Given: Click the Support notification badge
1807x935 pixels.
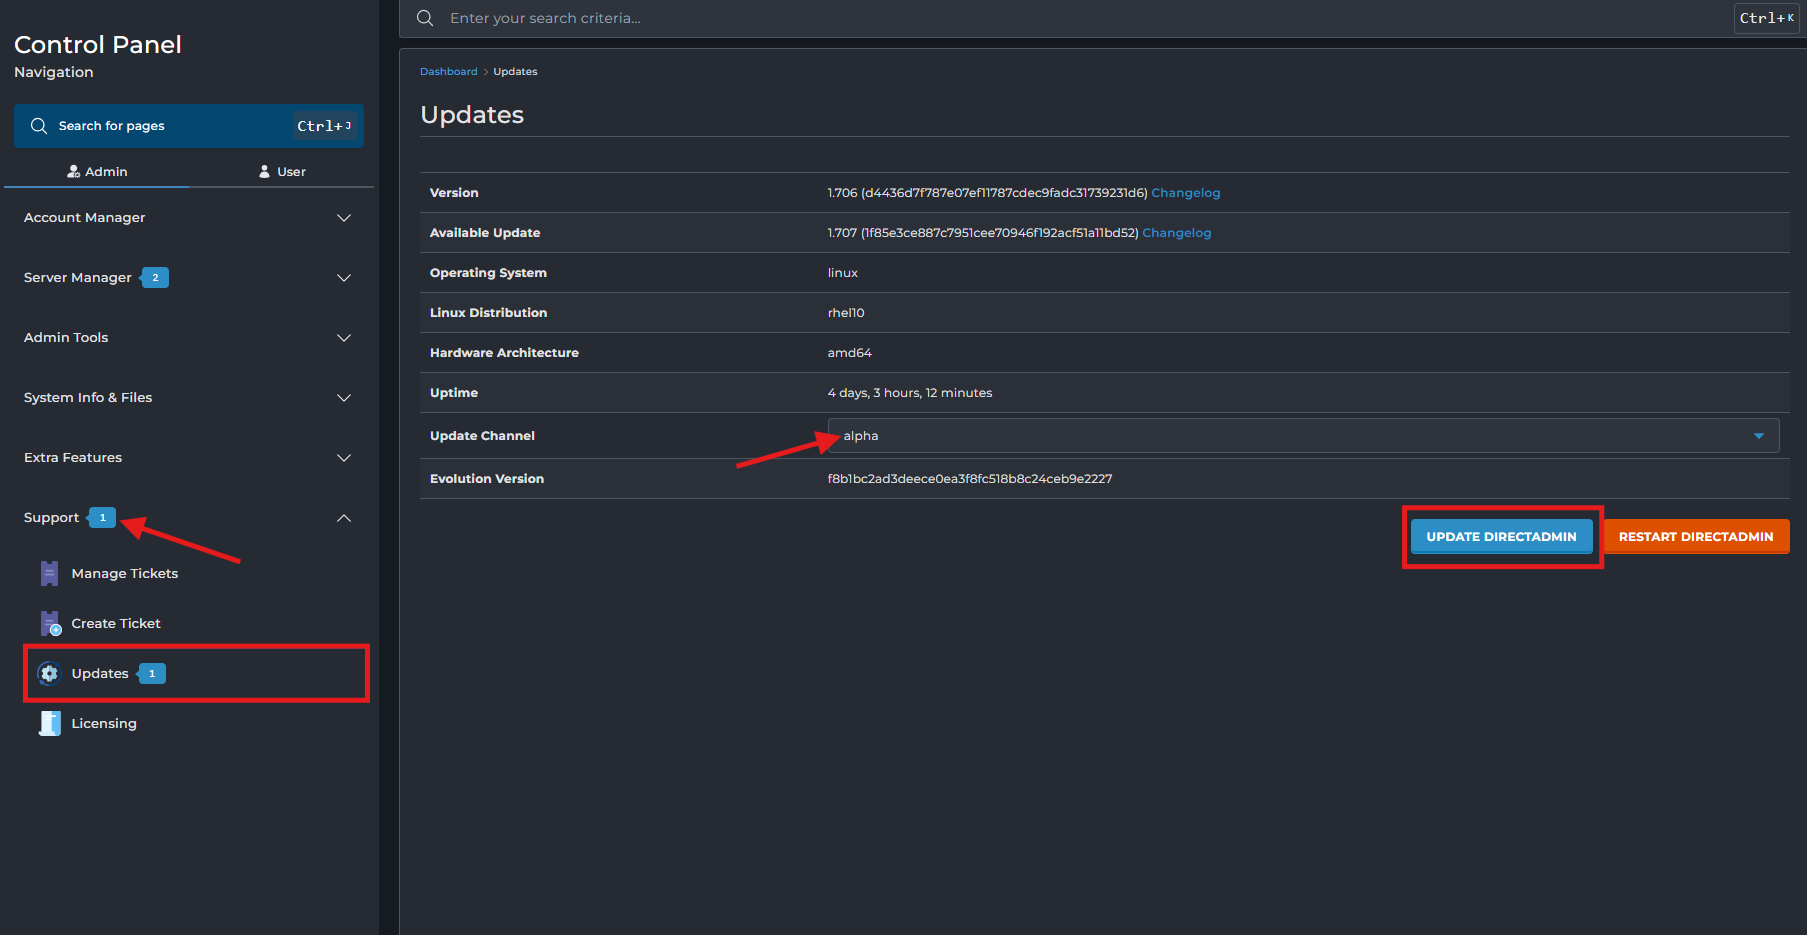Looking at the screenshot, I should pos(102,517).
